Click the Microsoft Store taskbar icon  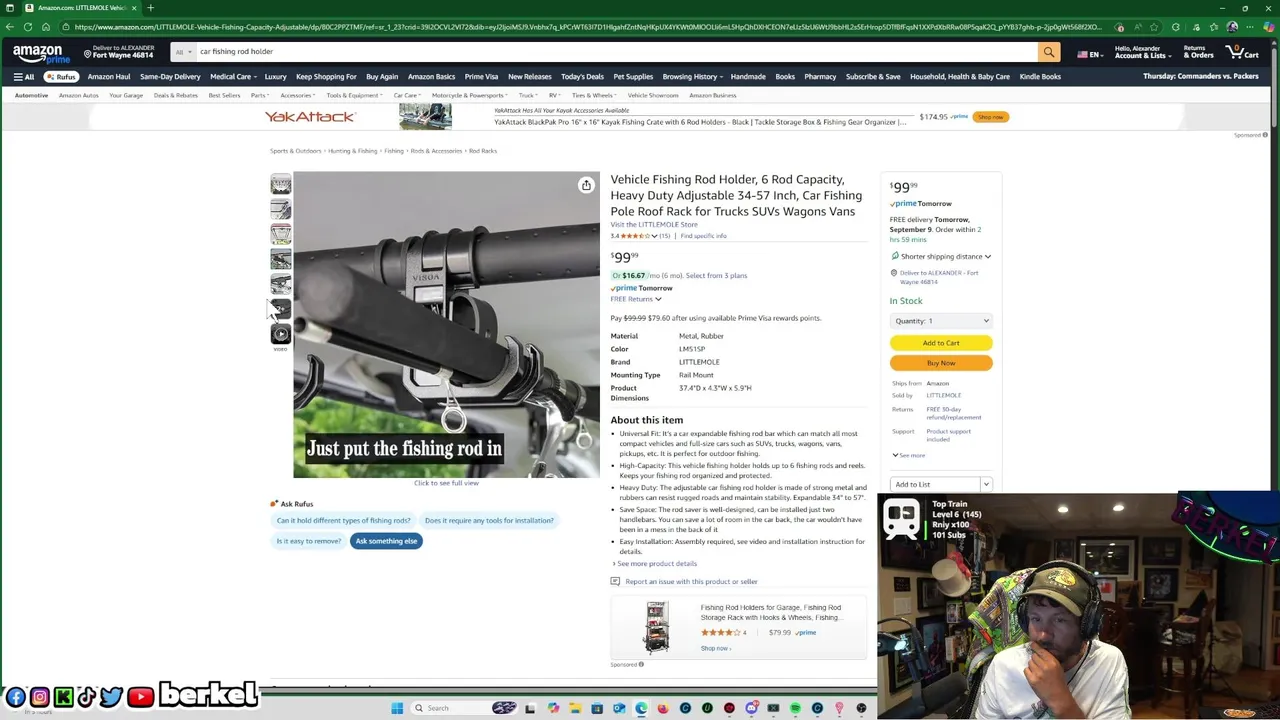pyautogui.click(x=597, y=708)
